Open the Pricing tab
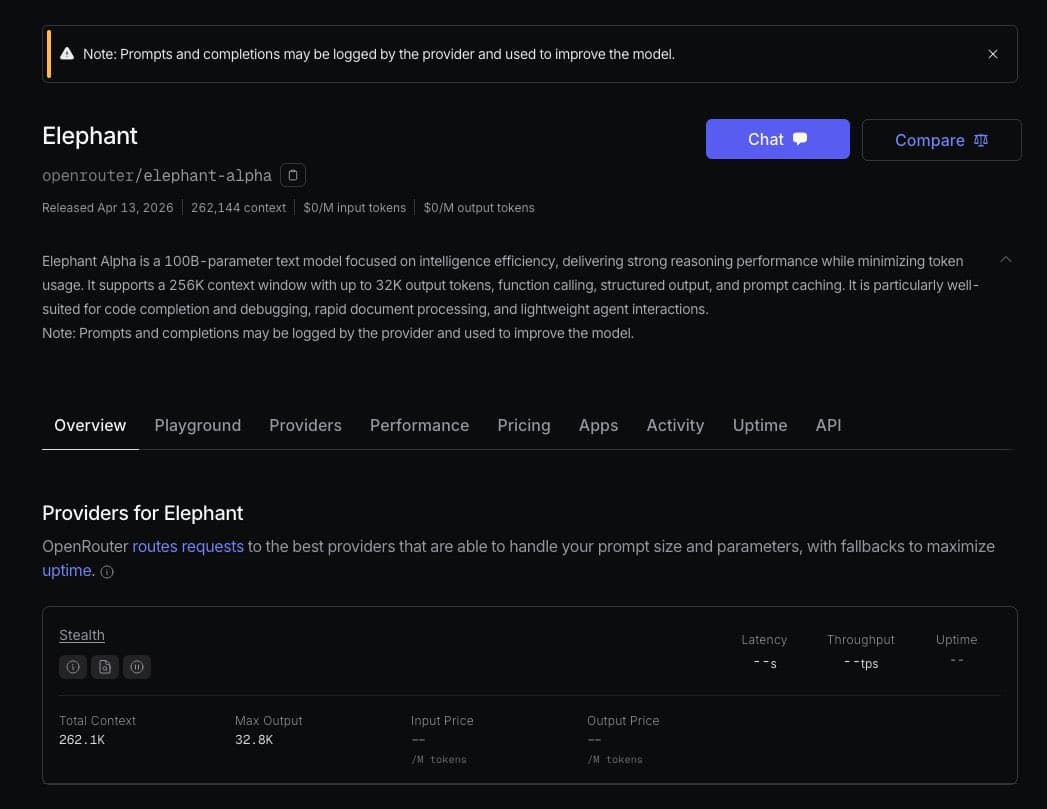Screen dimensions: 1047x809 pyautogui.click(x=523, y=425)
